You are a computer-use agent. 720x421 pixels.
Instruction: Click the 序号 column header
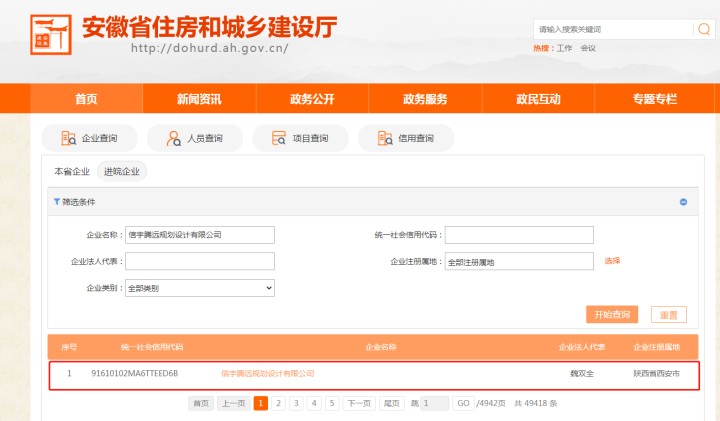pyautogui.click(x=69, y=347)
